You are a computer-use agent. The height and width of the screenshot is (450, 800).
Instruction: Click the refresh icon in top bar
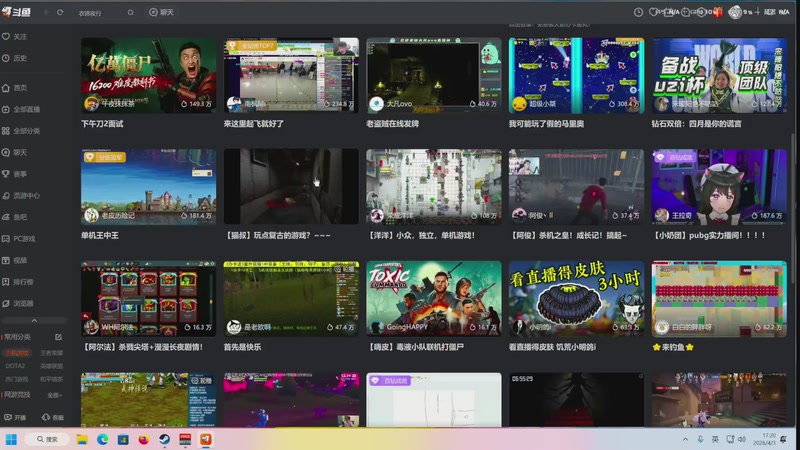pos(60,12)
